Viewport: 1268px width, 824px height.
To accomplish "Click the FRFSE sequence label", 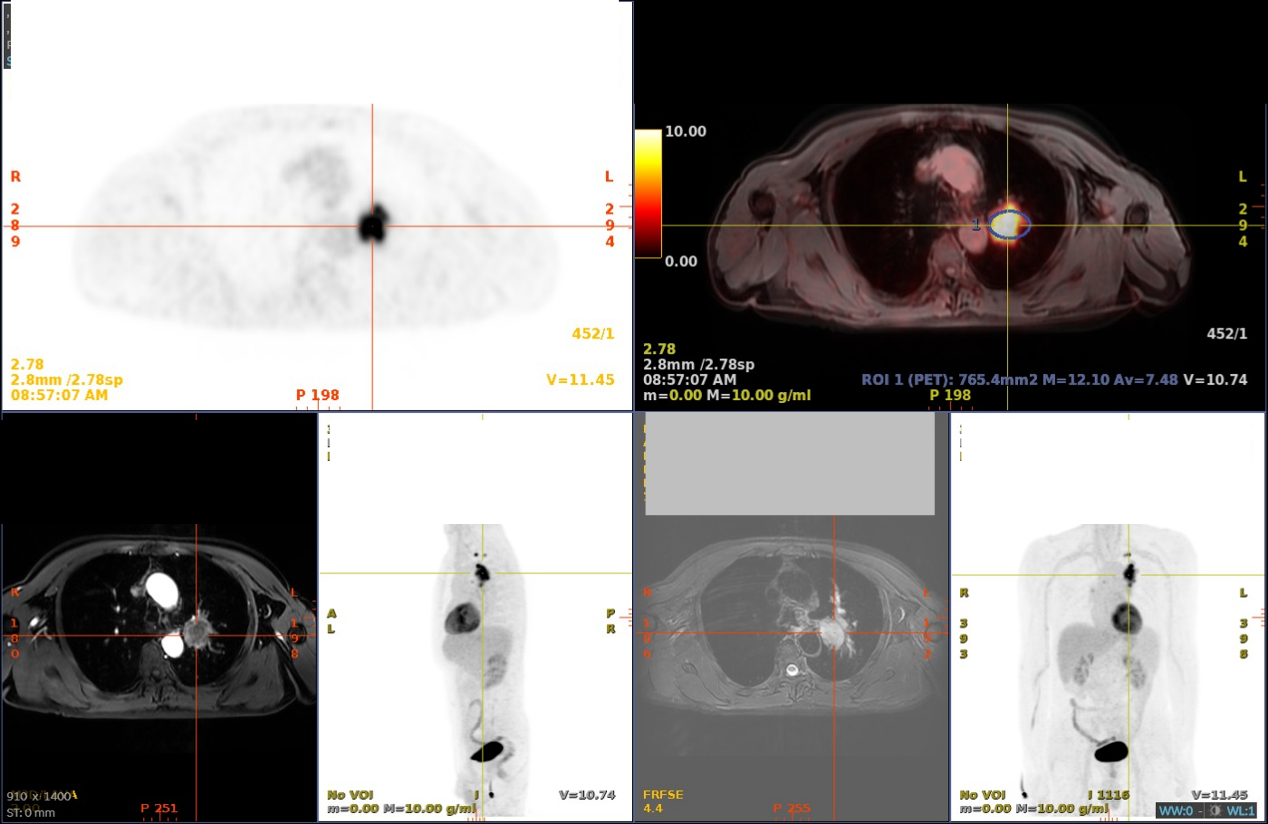I will [664, 795].
